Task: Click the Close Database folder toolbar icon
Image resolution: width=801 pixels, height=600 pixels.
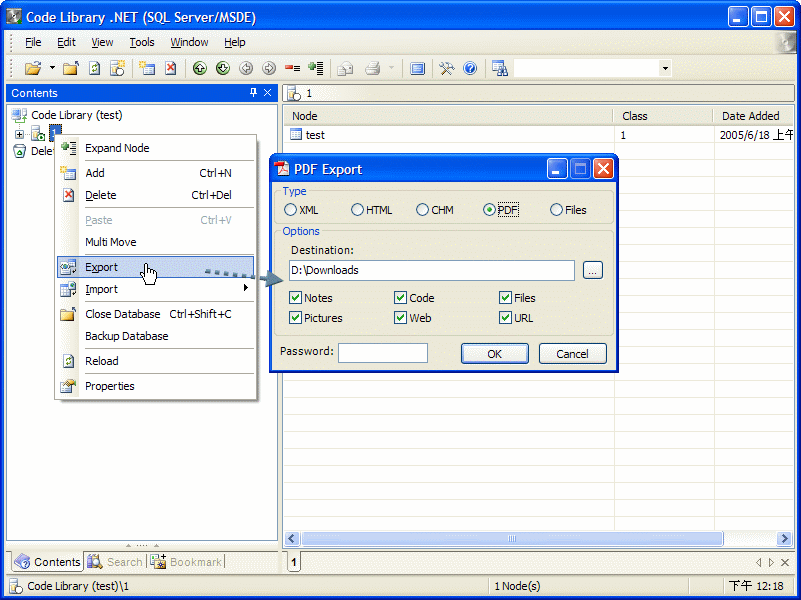Action: click(70, 68)
